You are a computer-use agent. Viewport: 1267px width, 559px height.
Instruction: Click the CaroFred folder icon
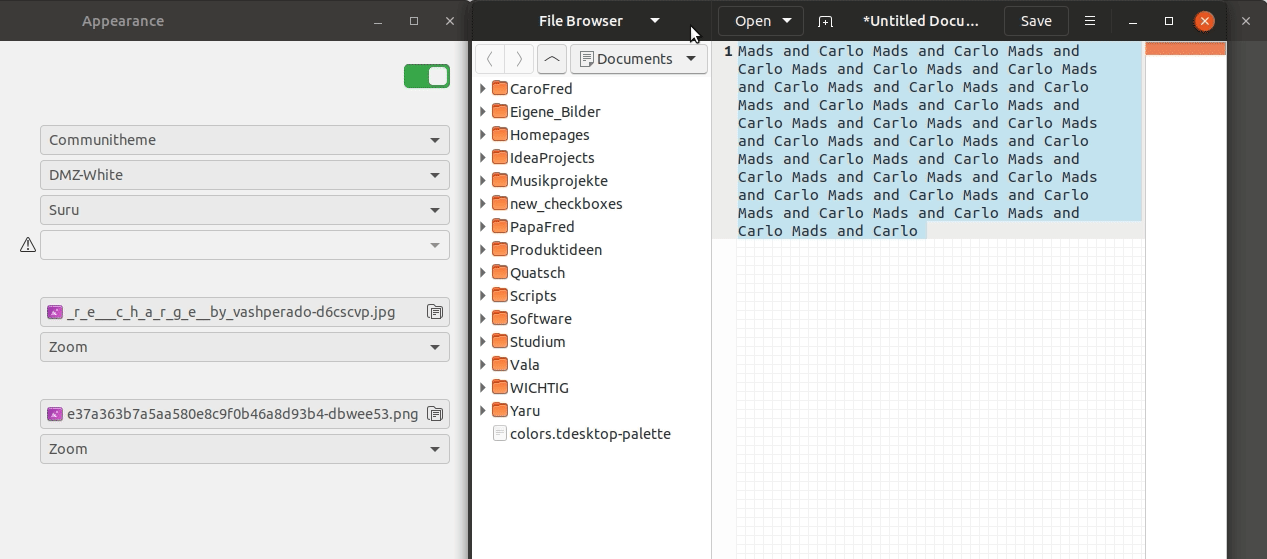point(500,88)
